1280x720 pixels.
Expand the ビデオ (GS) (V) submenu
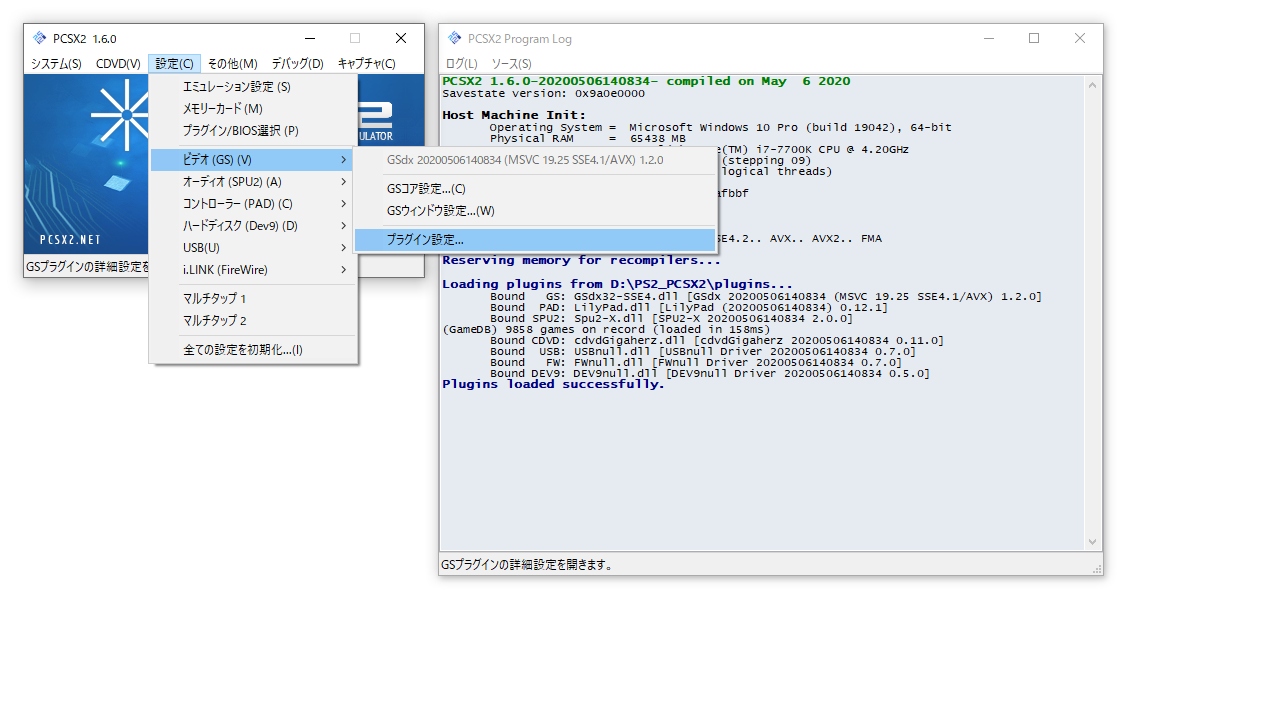tap(253, 160)
